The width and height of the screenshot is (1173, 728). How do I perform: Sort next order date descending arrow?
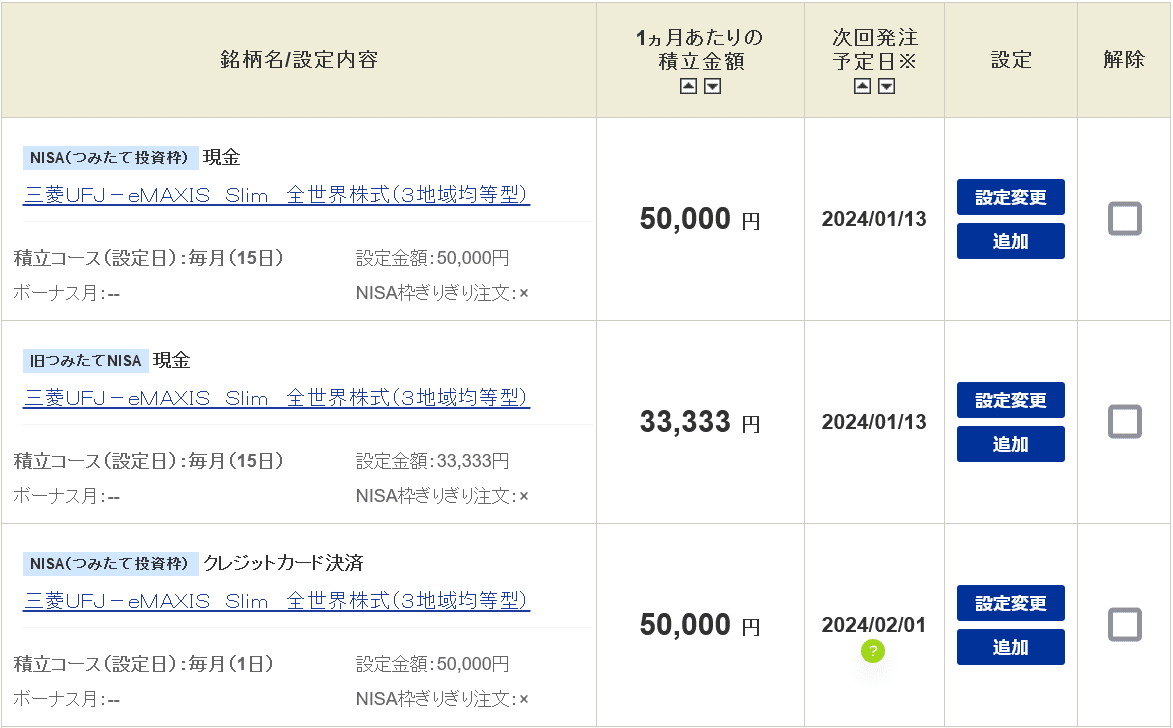886,86
